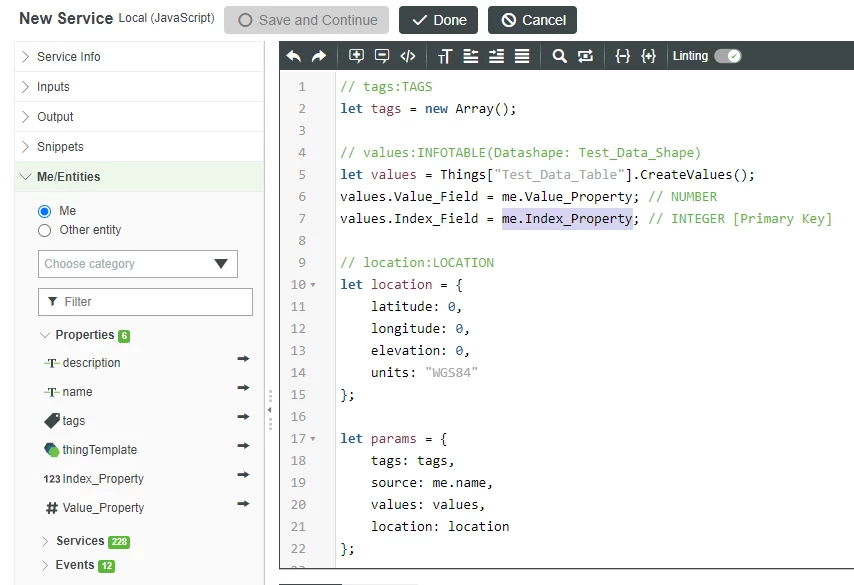Viewport: 854px width, 585px height.
Task: Insert thingTemplate property using its arrow
Action: 243,446
